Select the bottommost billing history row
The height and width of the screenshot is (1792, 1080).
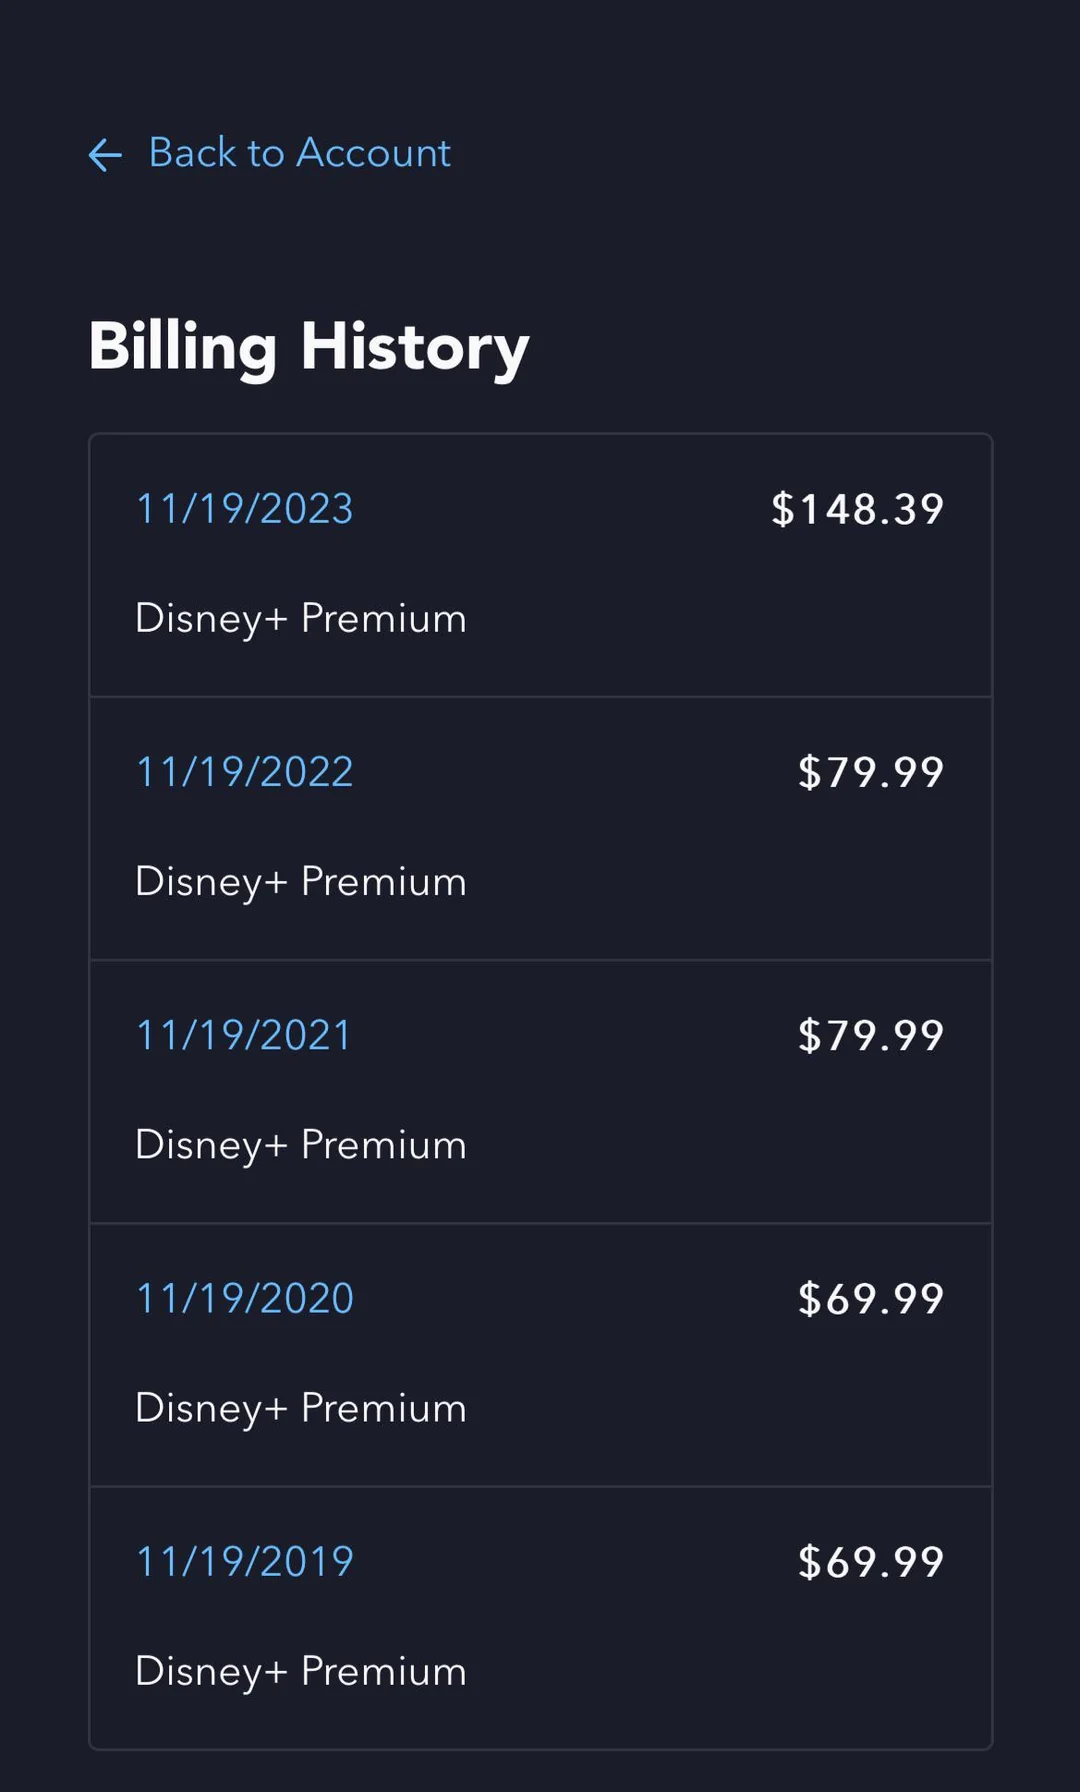tap(540, 1616)
